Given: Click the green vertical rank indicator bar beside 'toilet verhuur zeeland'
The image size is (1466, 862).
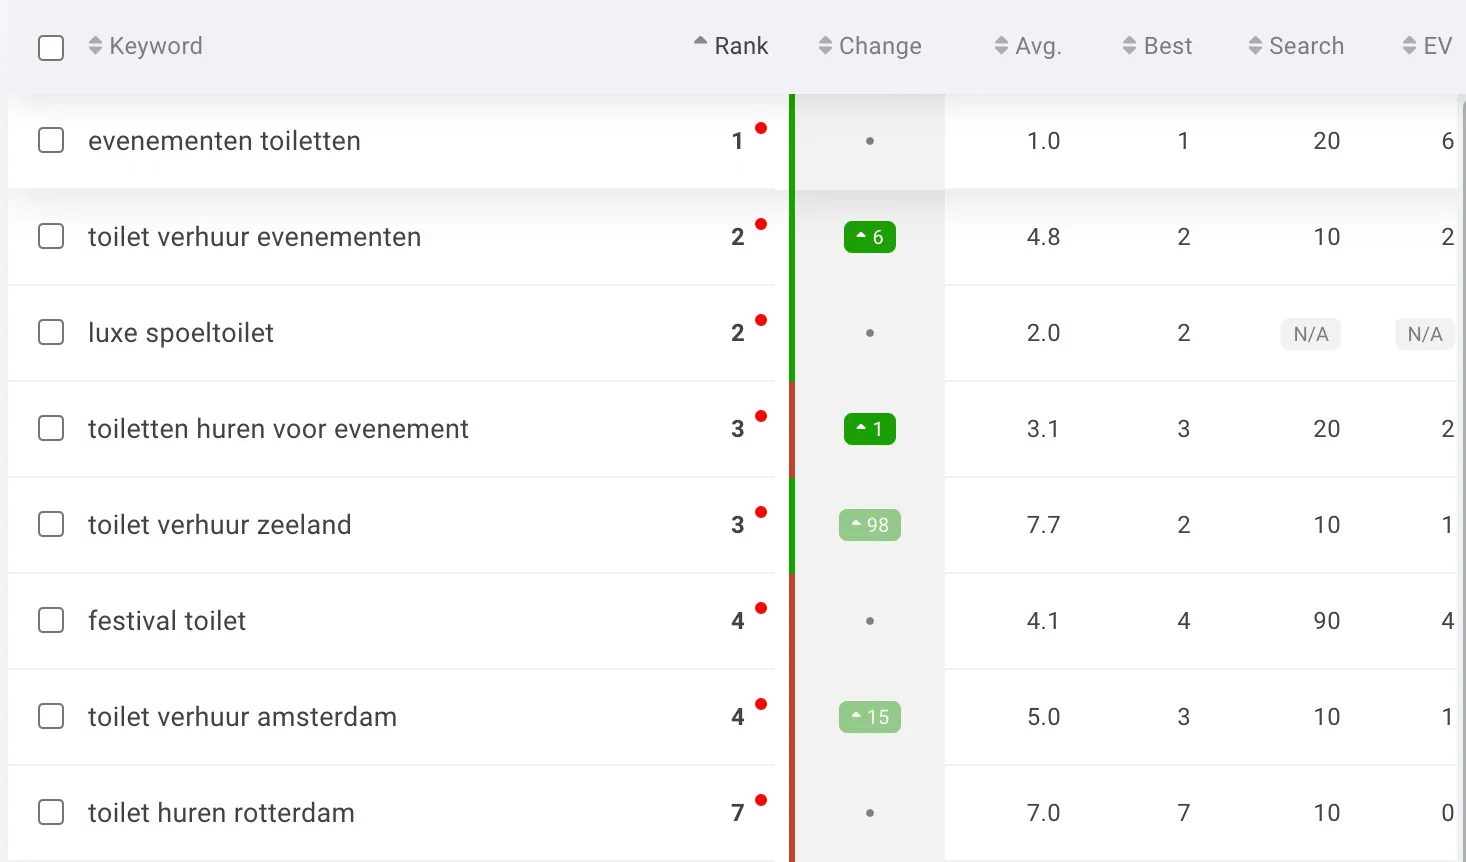Looking at the screenshot, I should coord(792,524).
